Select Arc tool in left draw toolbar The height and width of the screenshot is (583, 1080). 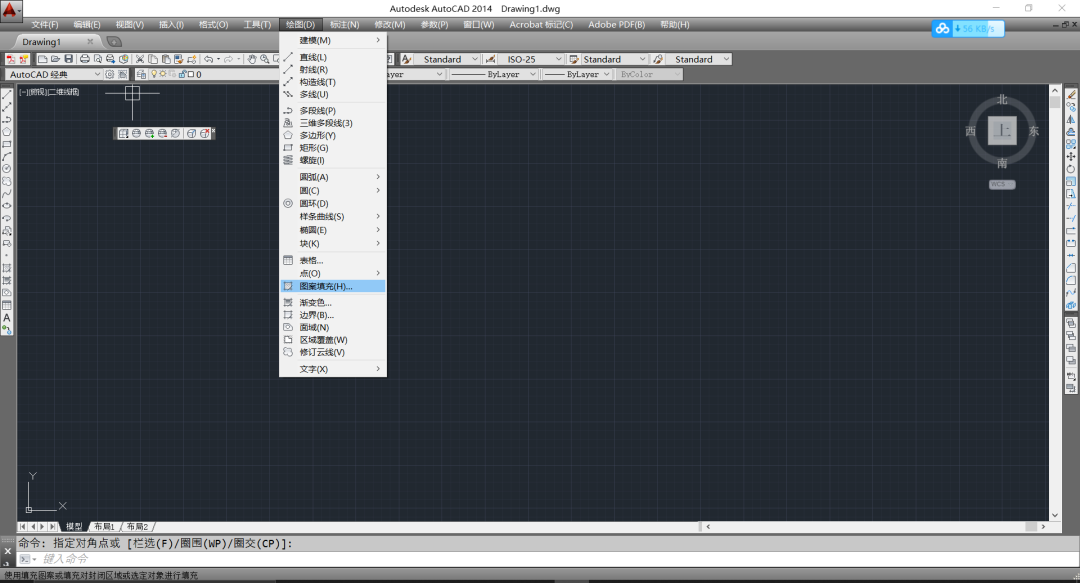[7, 156]
